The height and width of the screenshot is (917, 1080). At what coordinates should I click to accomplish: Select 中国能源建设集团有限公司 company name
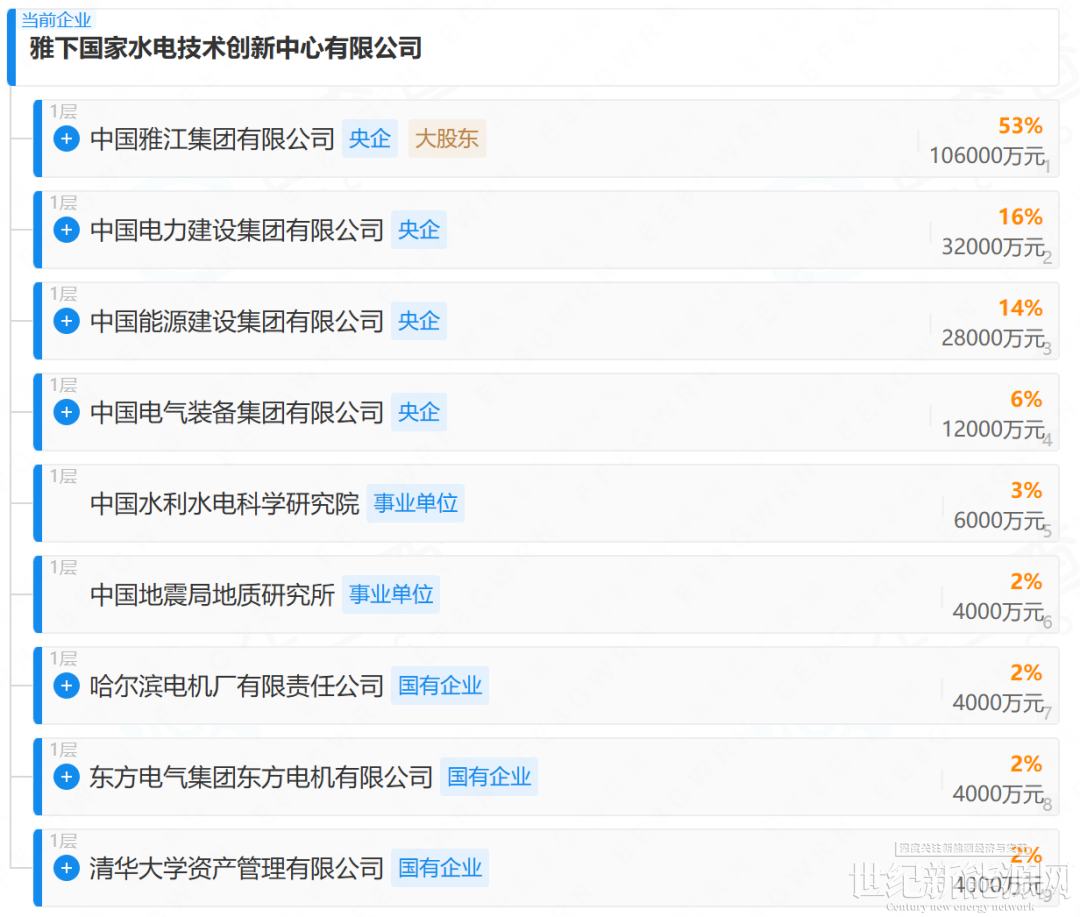pyautogui.click(x=237, y=321)
